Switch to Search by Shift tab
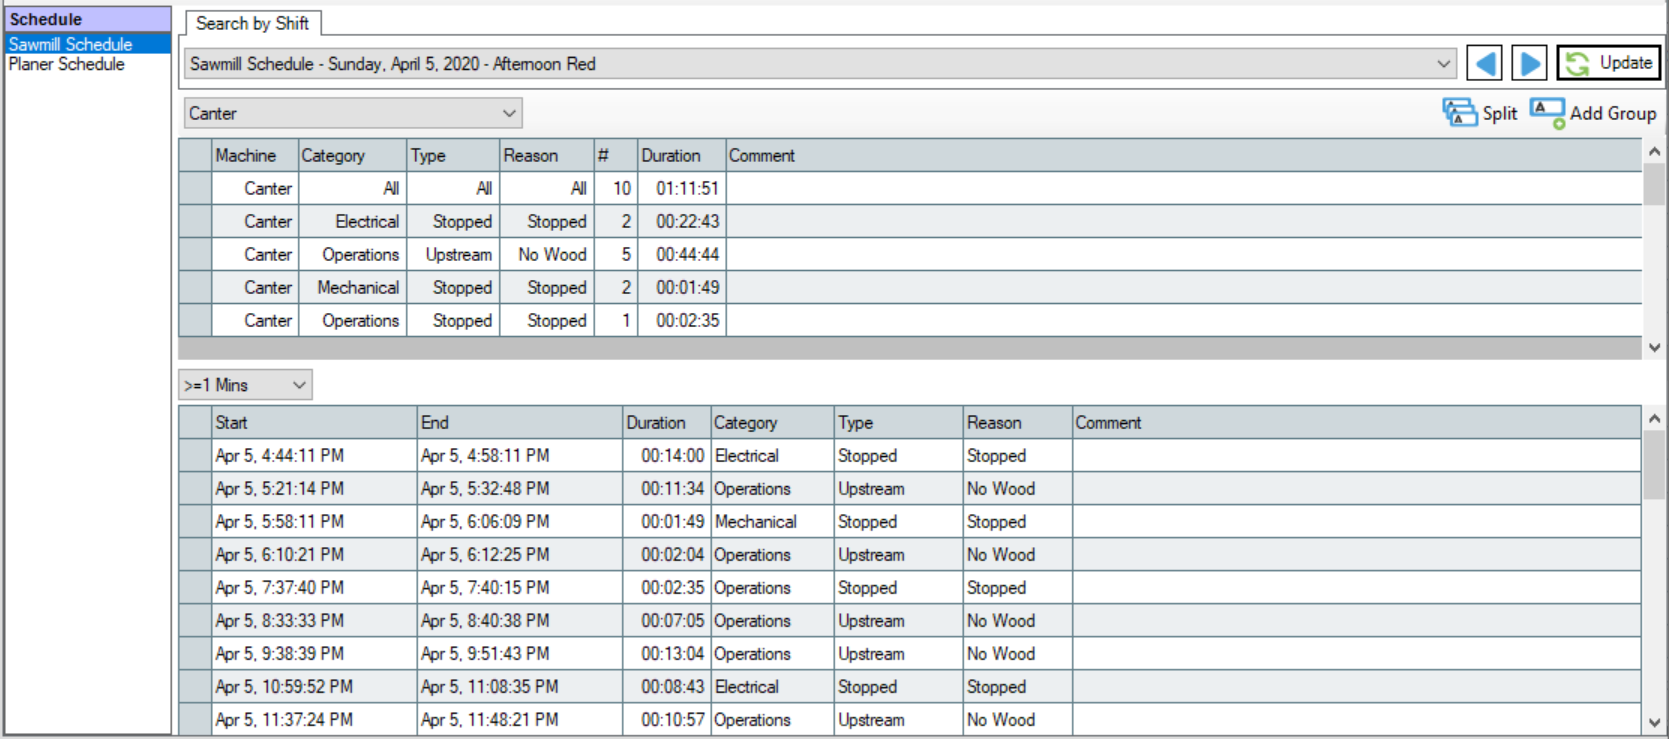 (x=252, y=23)
